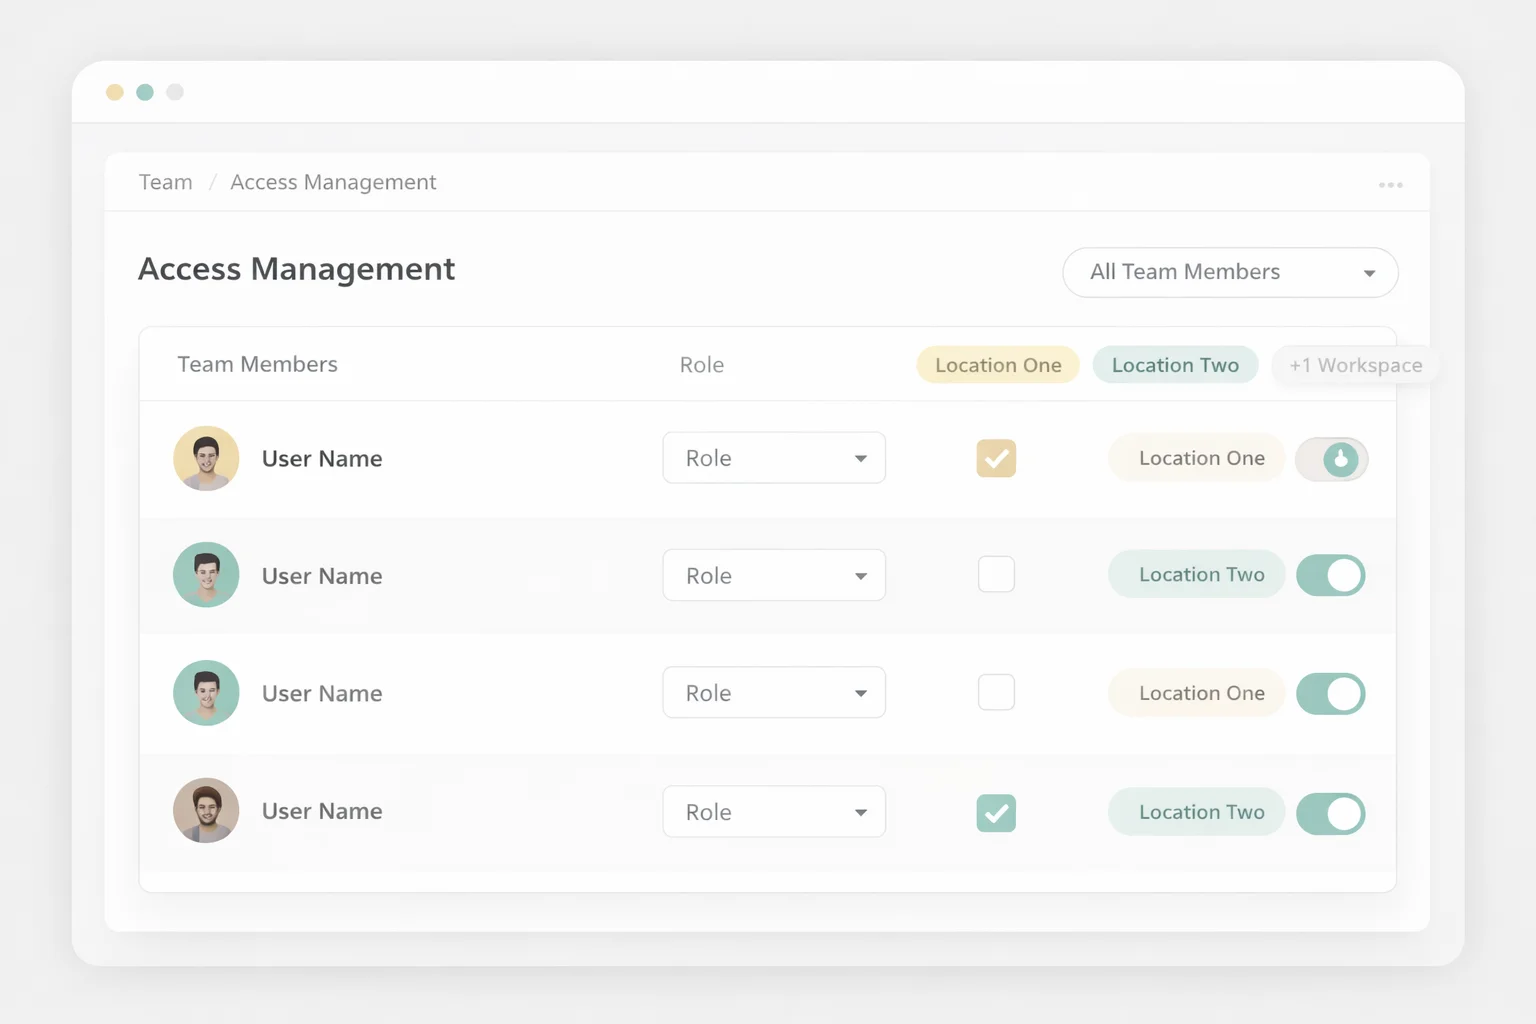Expand the first row Role dropdown
The width and height of the screenshot is (1536, 1024).
tap(774, 459)
